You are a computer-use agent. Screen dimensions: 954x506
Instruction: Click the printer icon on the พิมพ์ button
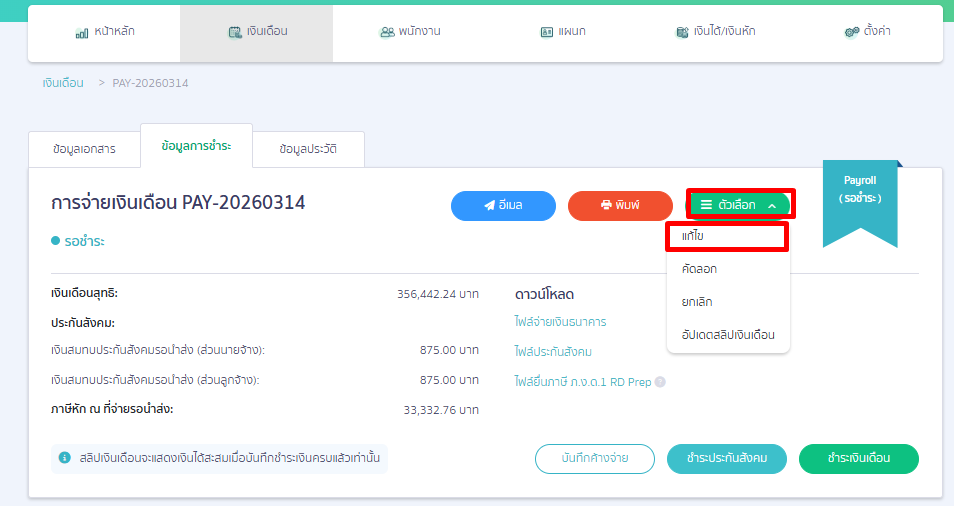click(606, 205)
